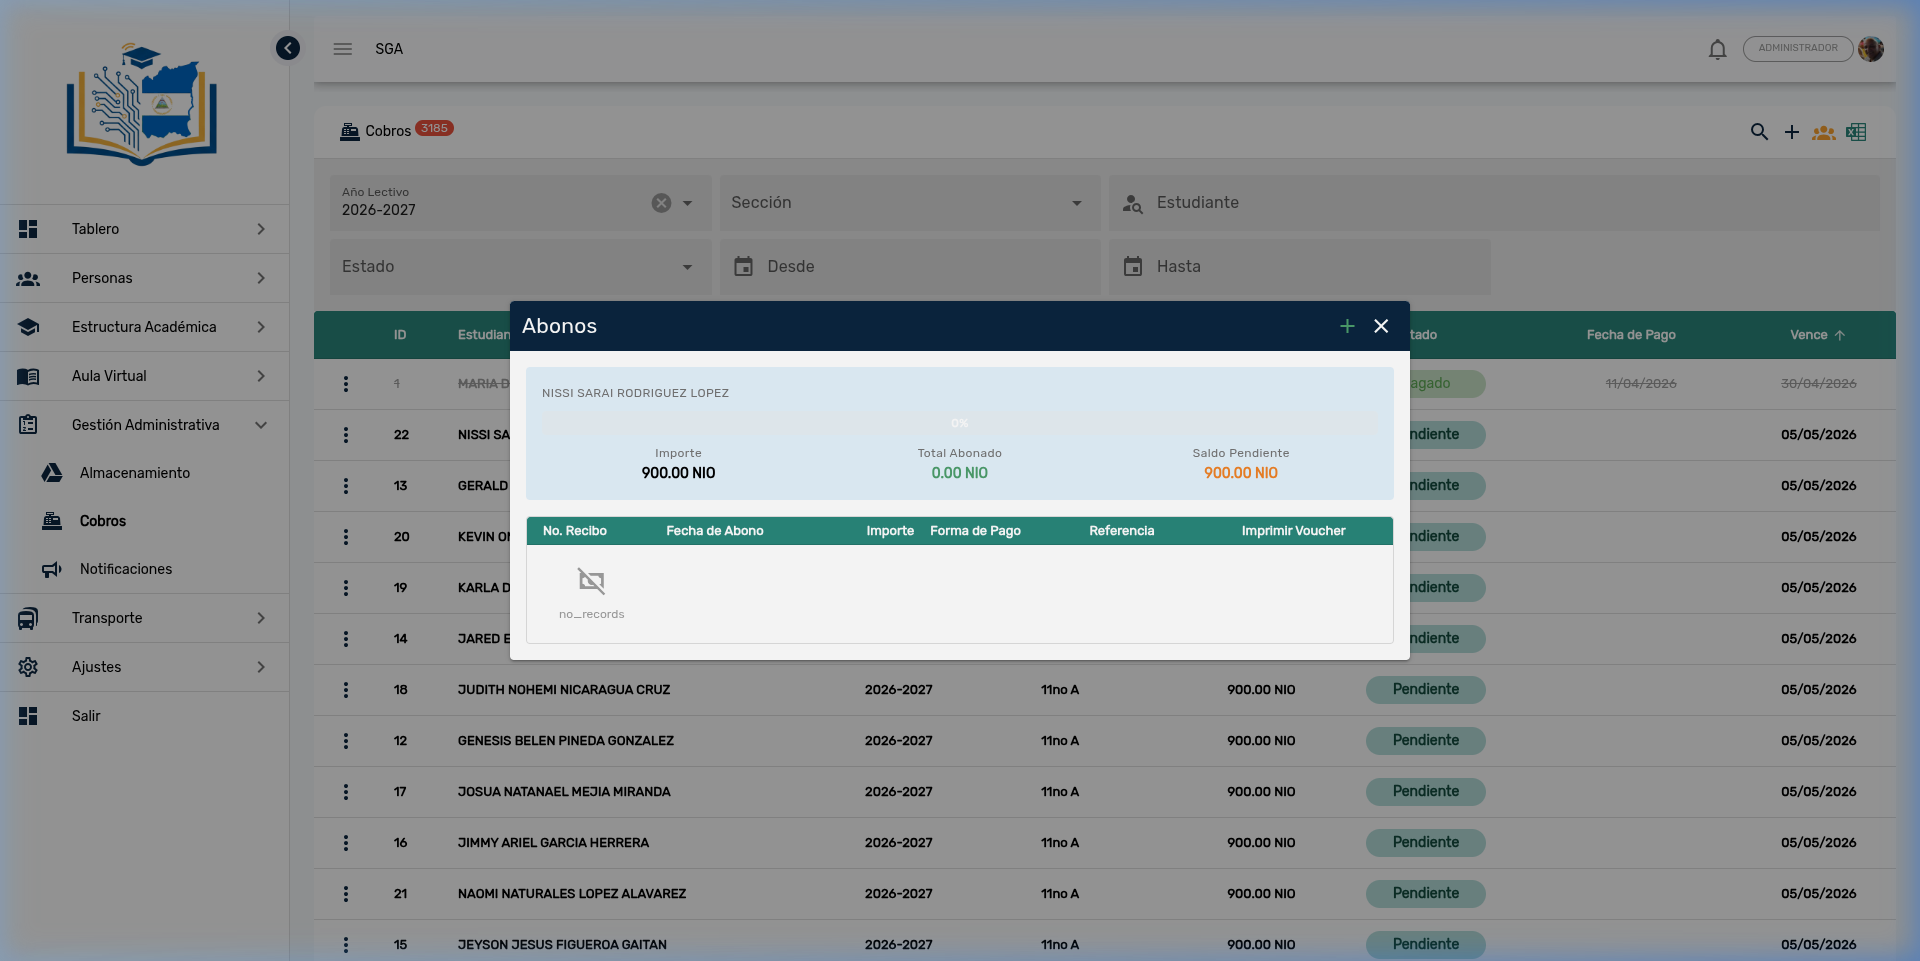Screen dimensions: 1920x961
Task: Close the Abonos dialog
Action: click(1381, 326)
